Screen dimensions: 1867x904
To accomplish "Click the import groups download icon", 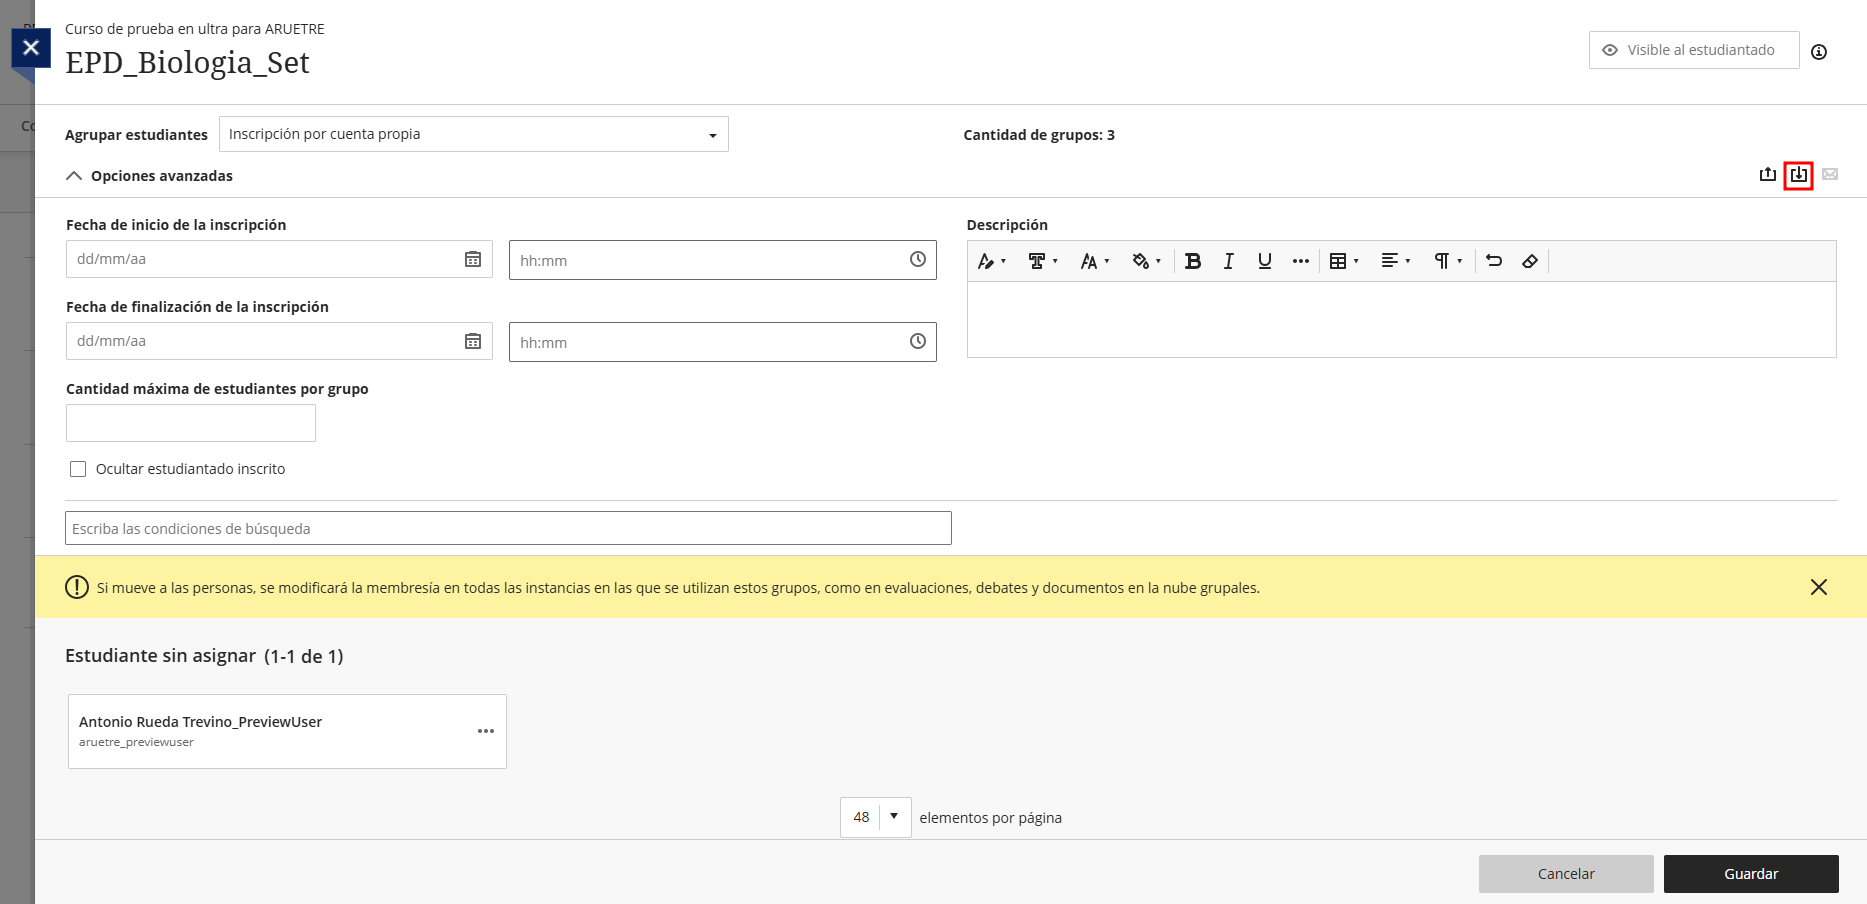I will (x=1798, y=175).
